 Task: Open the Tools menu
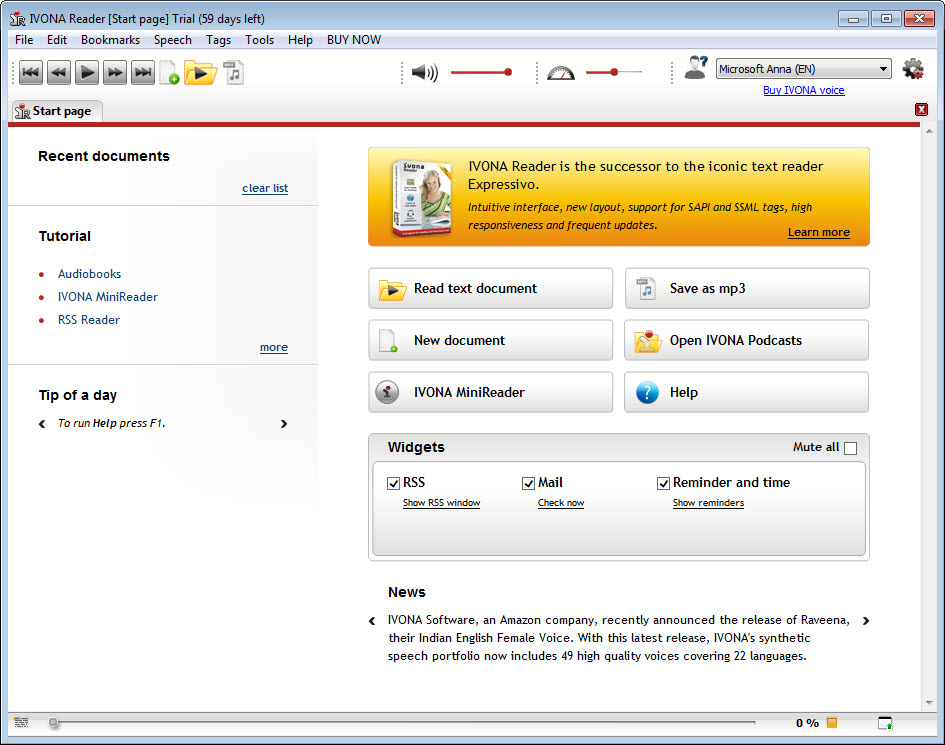(x=259, y=40)
